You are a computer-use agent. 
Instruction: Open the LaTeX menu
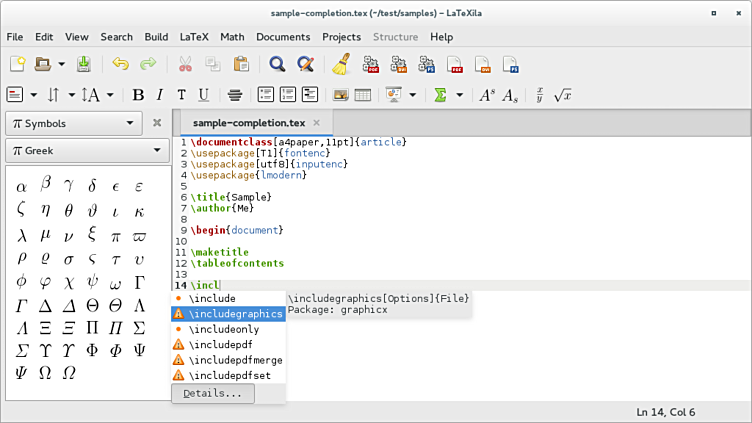pos(194,37)
